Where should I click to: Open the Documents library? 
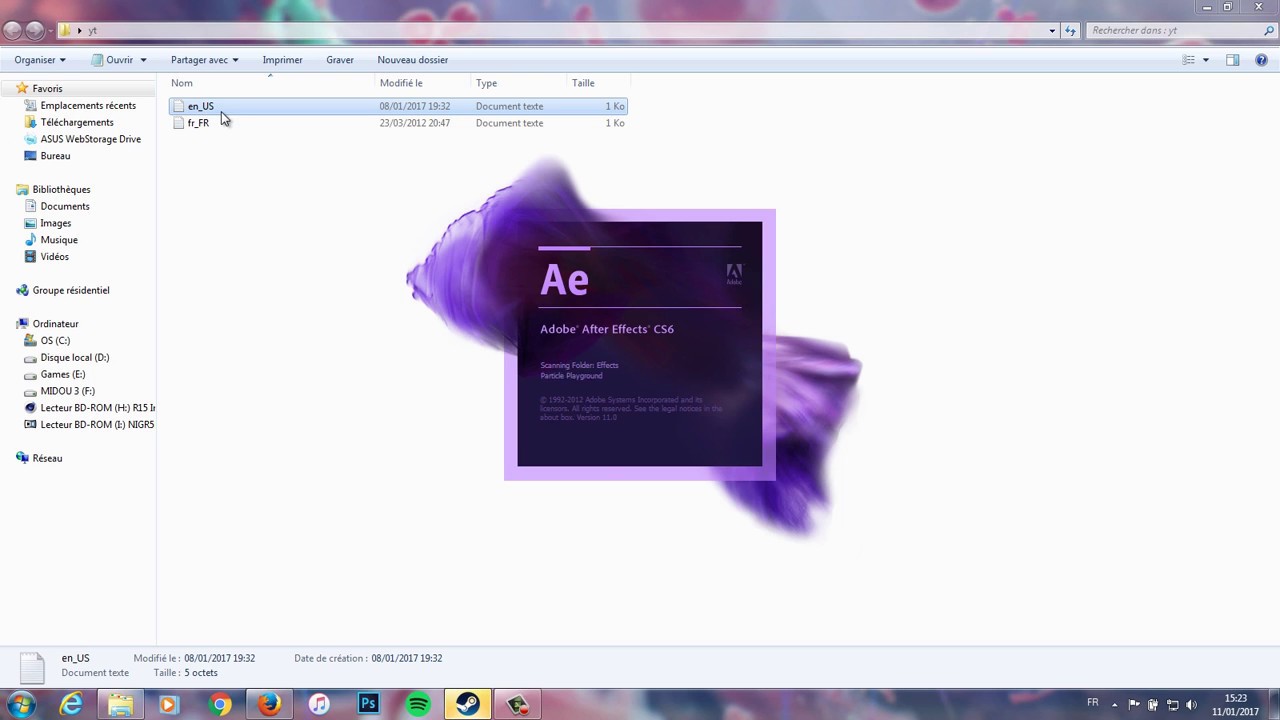(x=65, y=207)
